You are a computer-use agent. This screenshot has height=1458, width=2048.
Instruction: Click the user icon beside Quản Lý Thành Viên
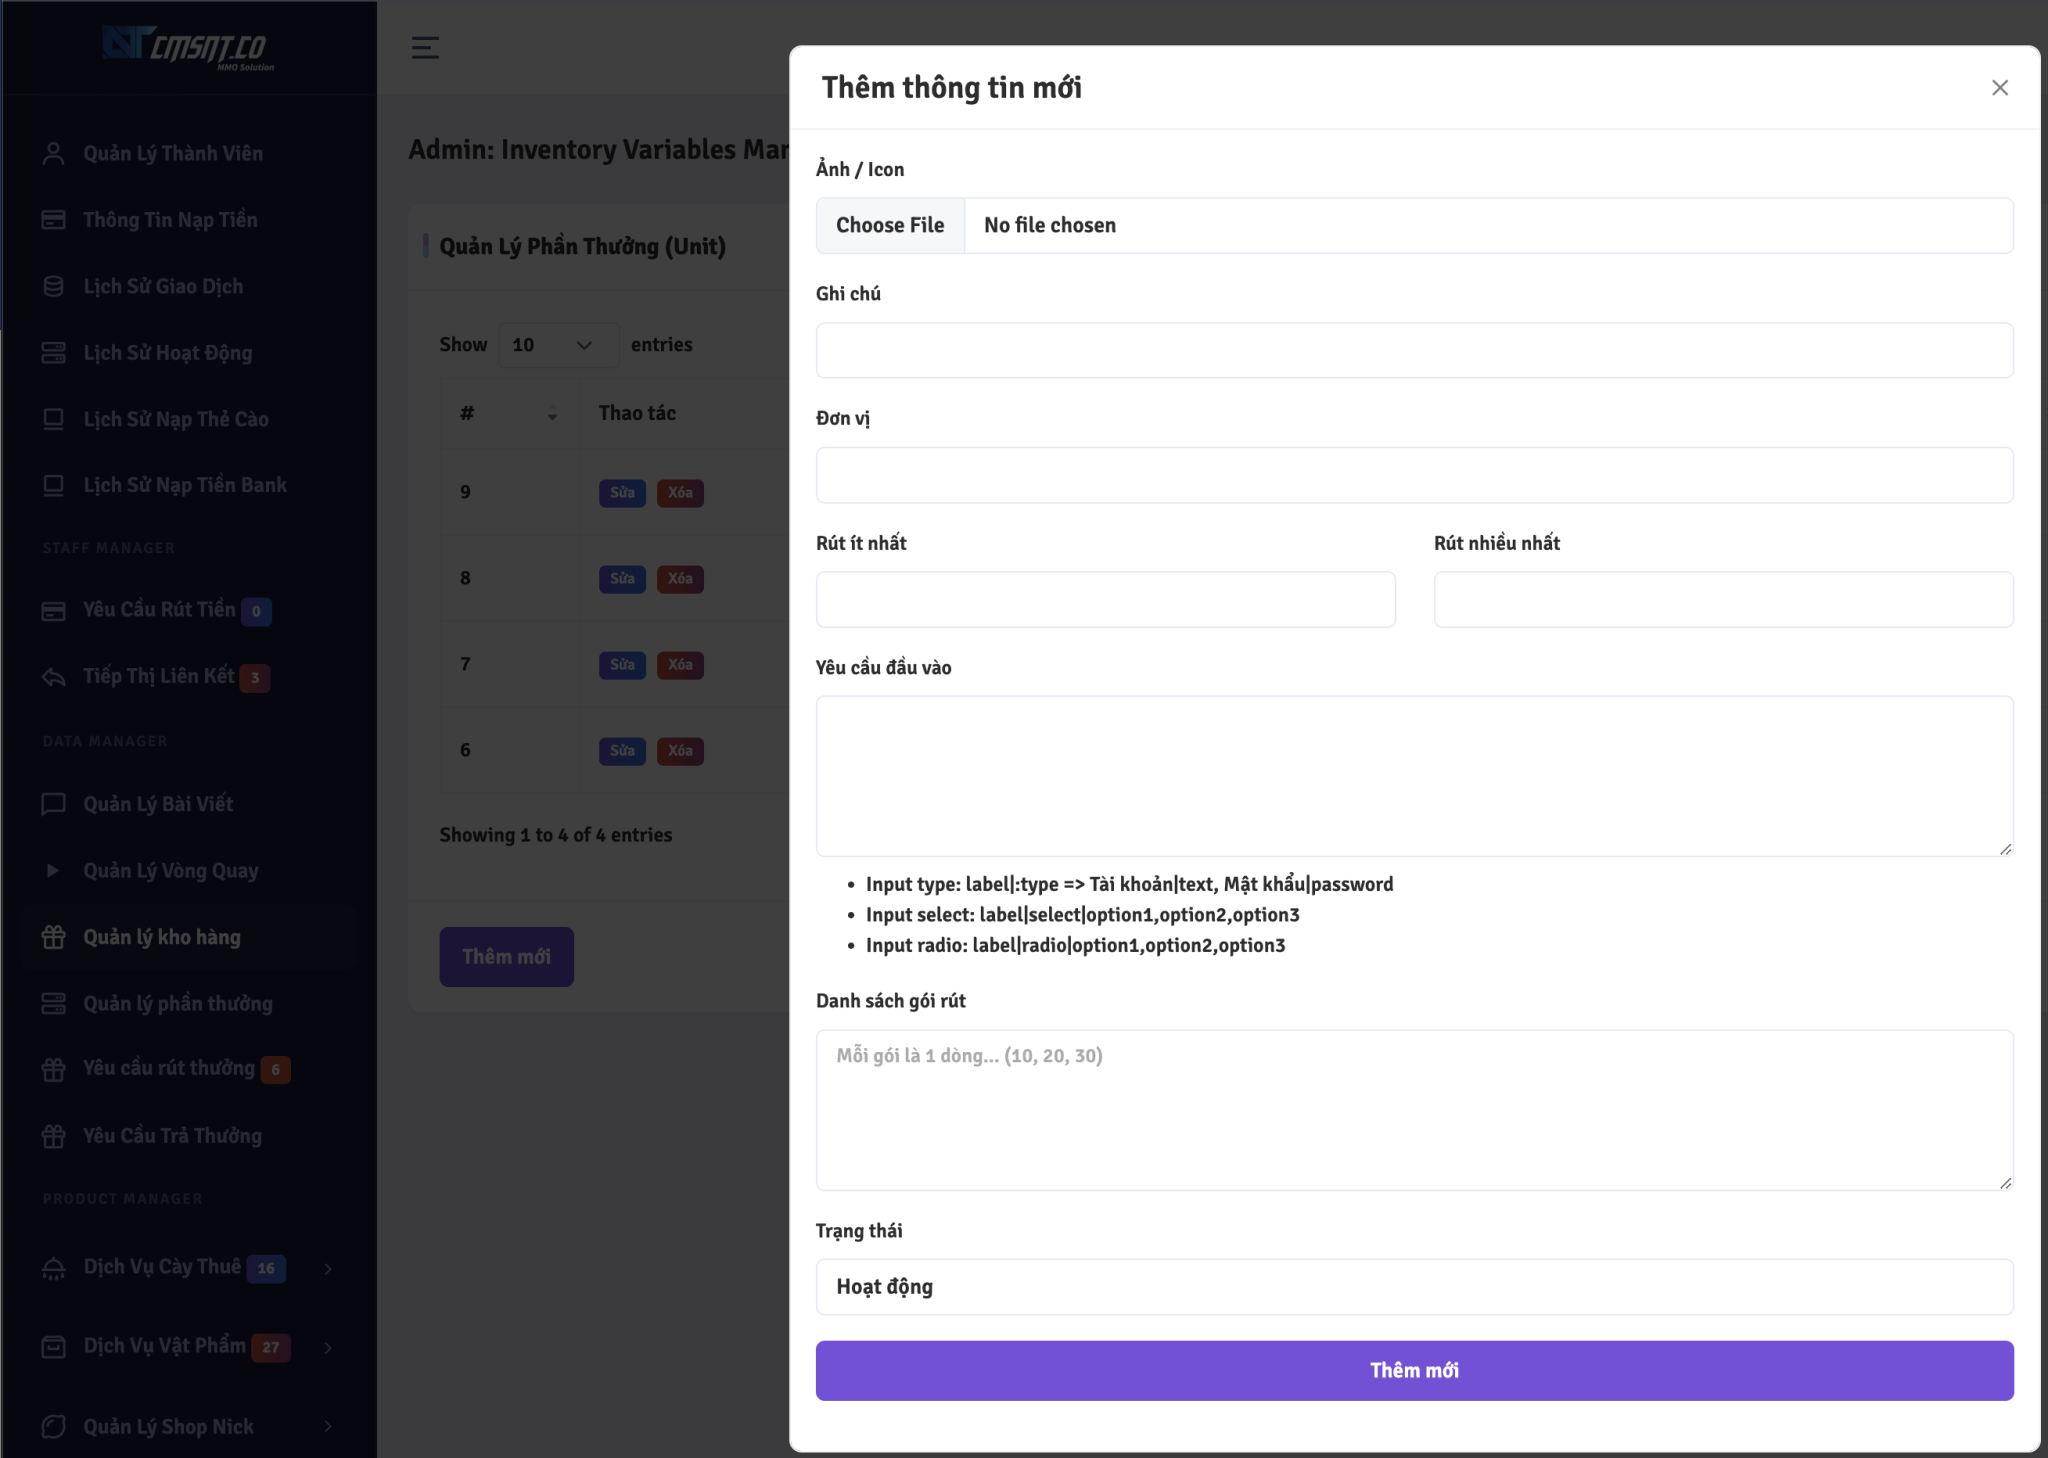(x=54, y=153)
